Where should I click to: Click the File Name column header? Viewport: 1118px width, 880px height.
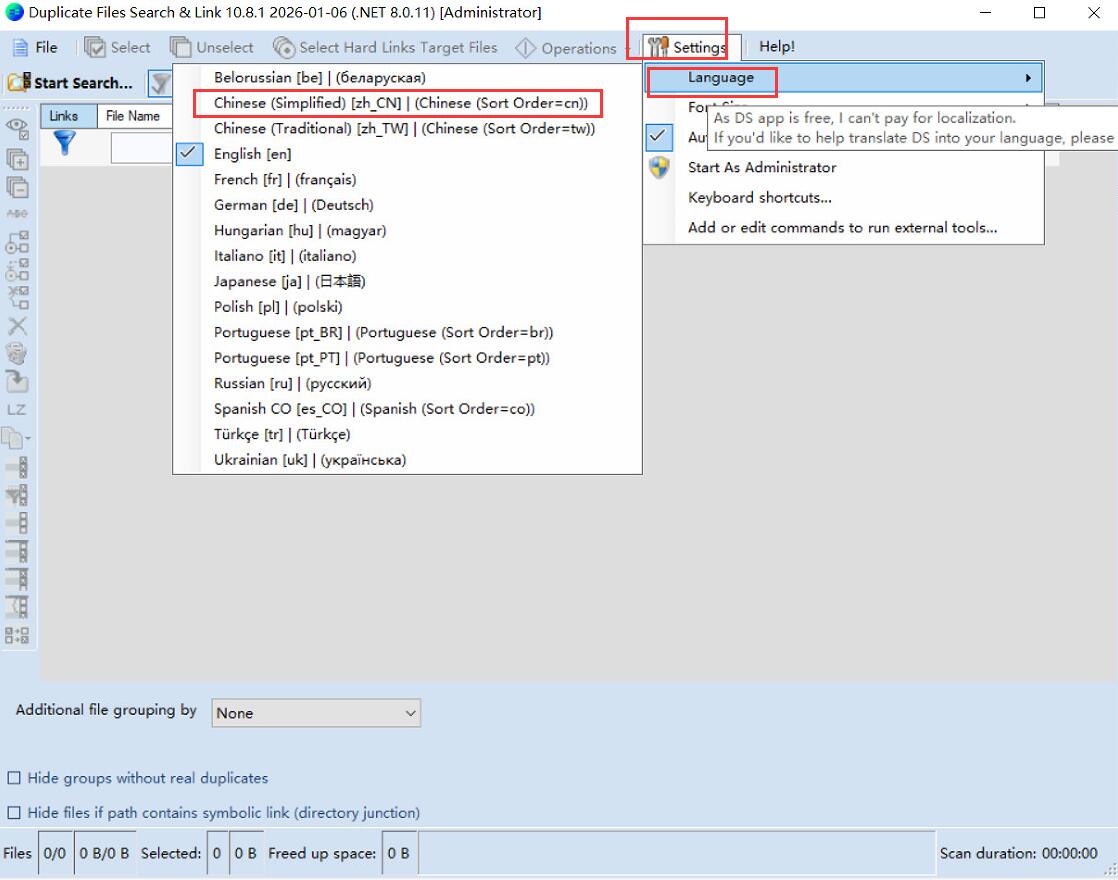tap(134, 116)
